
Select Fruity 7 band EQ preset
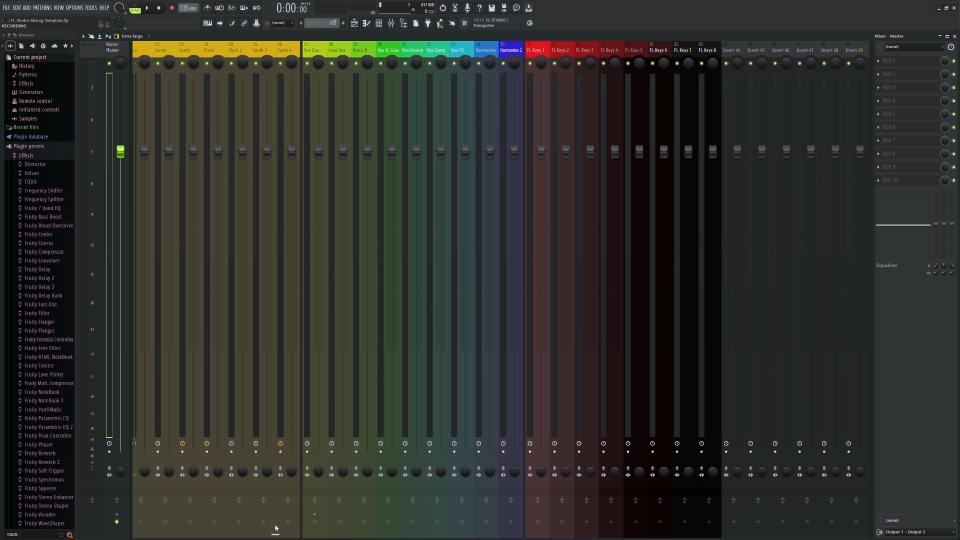(42, 208)
